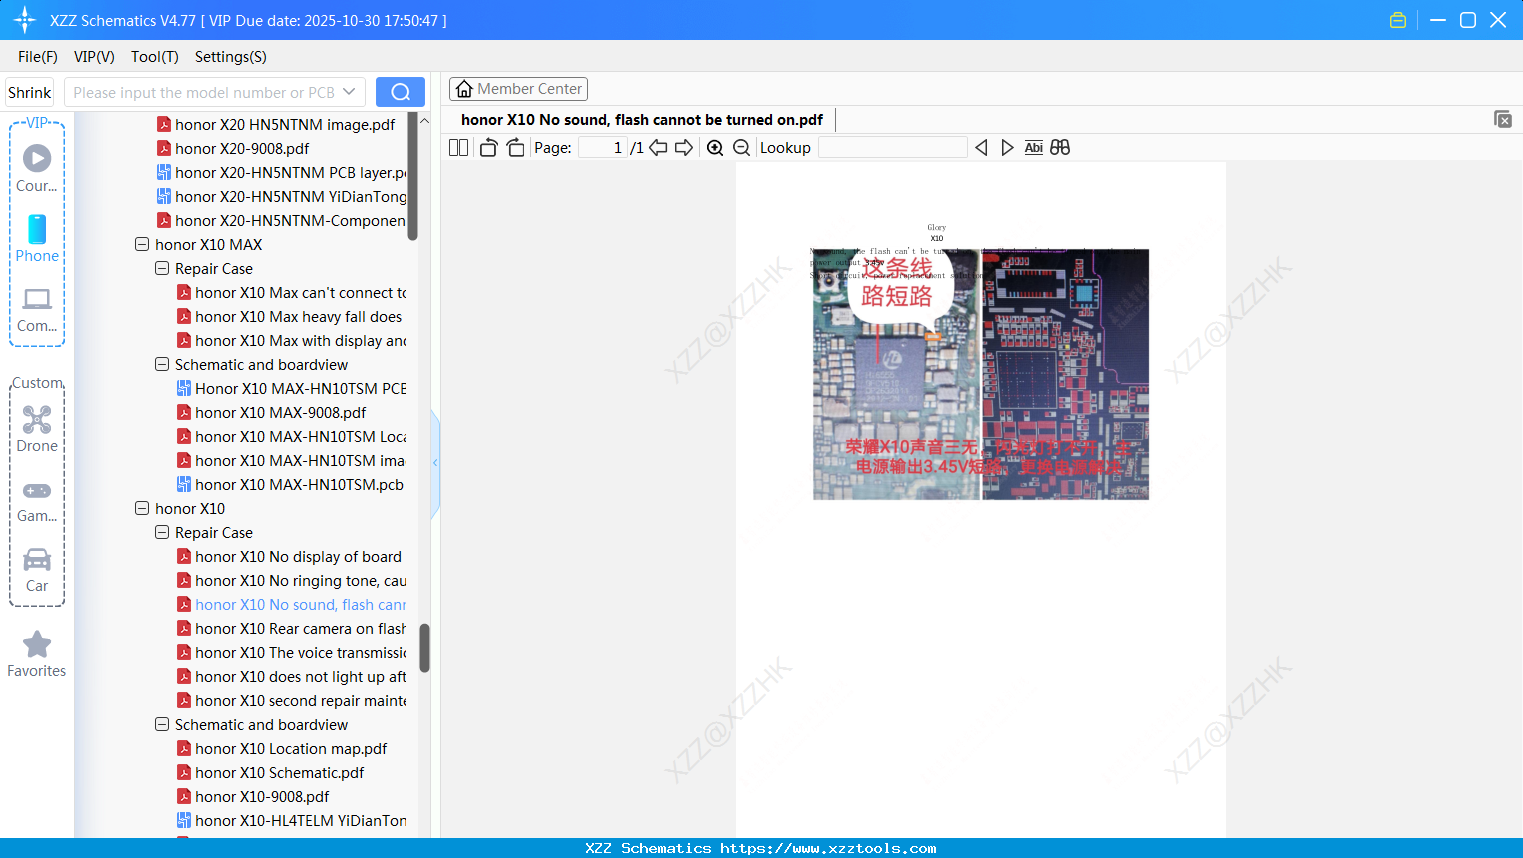The image size is (1523, 858).
Task: Click the PCB repair image in PDF
Action: [981, 374]
